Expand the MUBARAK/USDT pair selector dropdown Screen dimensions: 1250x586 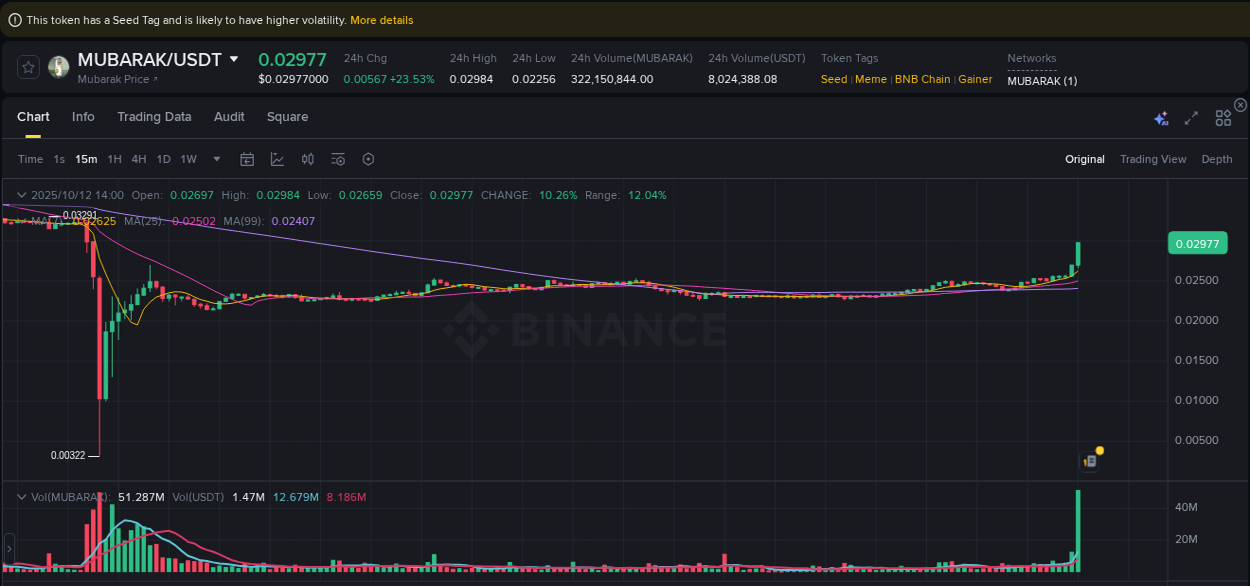click(x=233, y=59)
